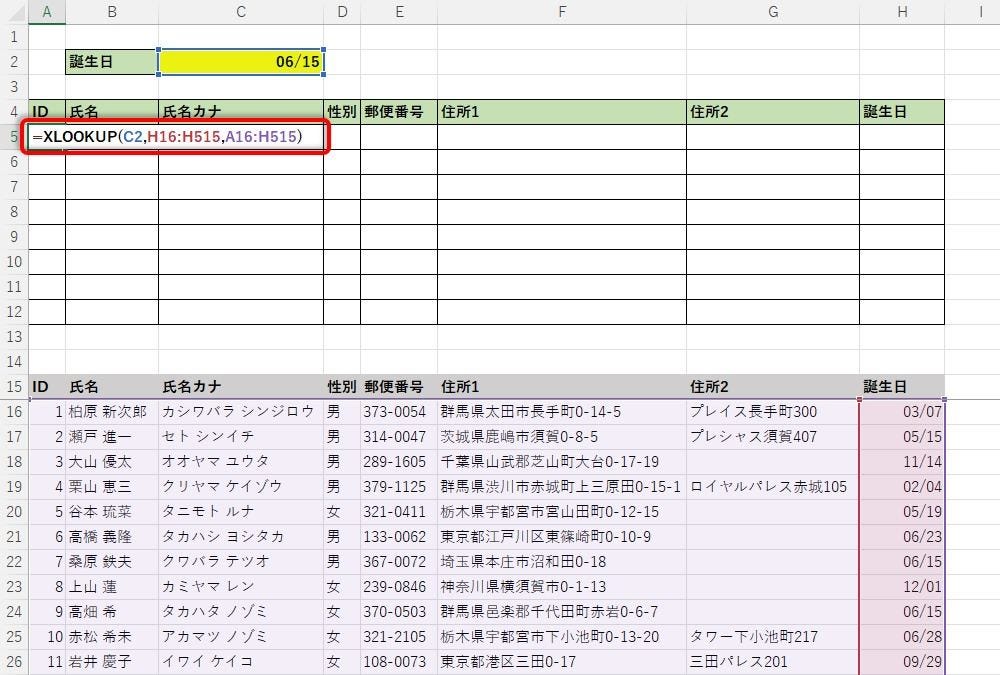
Task: Click the yellow birthday input cell
Action: (240, 62)
